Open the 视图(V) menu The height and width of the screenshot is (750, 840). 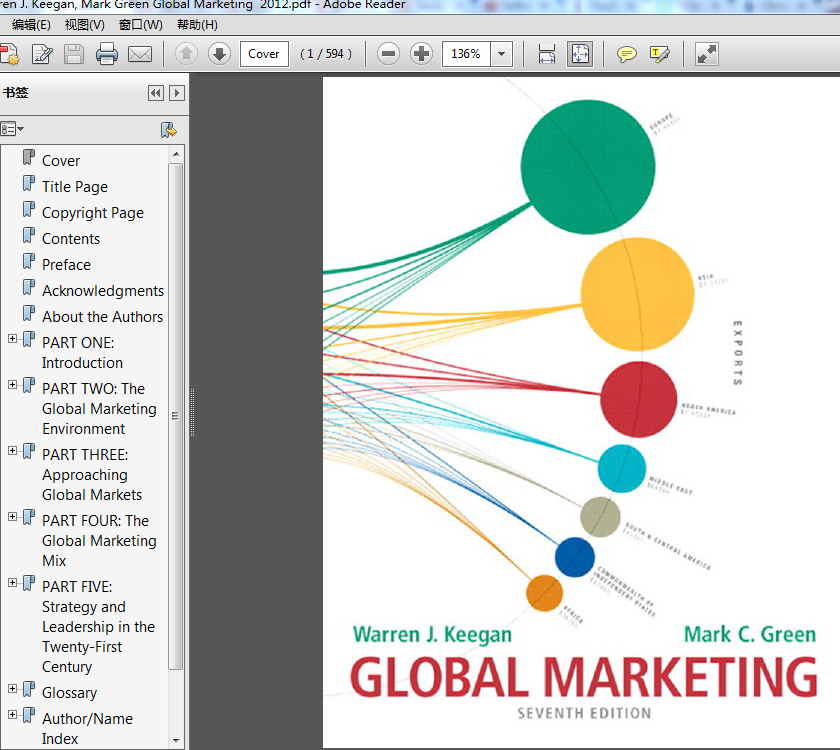84,25
